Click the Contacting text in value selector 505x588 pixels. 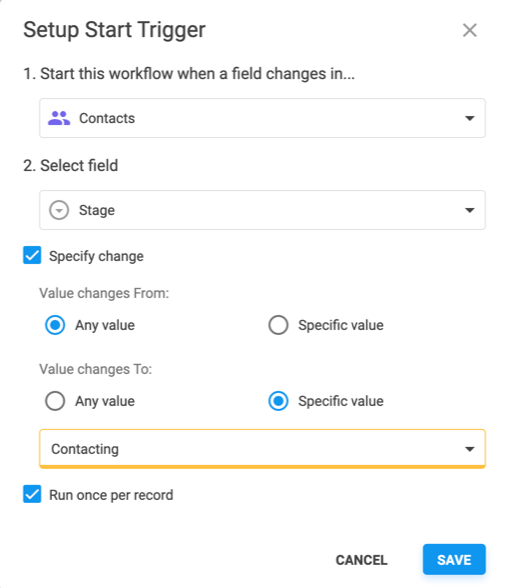coord(85,449)
